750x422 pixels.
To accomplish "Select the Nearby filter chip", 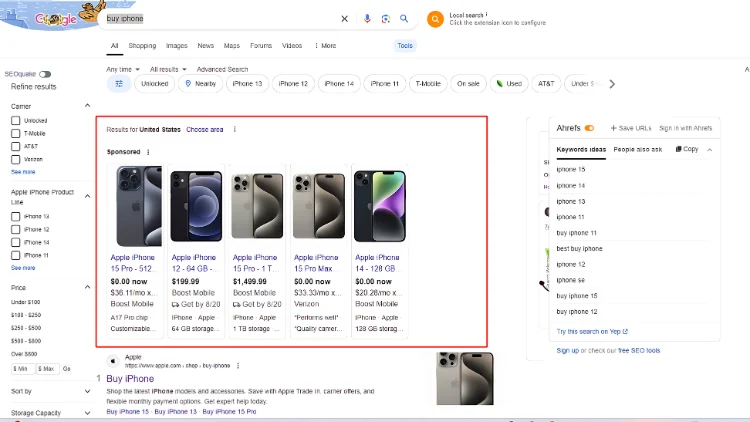I will (x=201, y=84).
